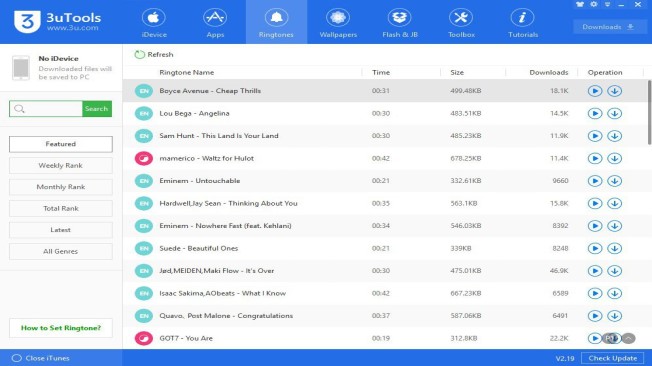The image size is (652, 366).
Task: Select the Featured category
Action: 61,144
